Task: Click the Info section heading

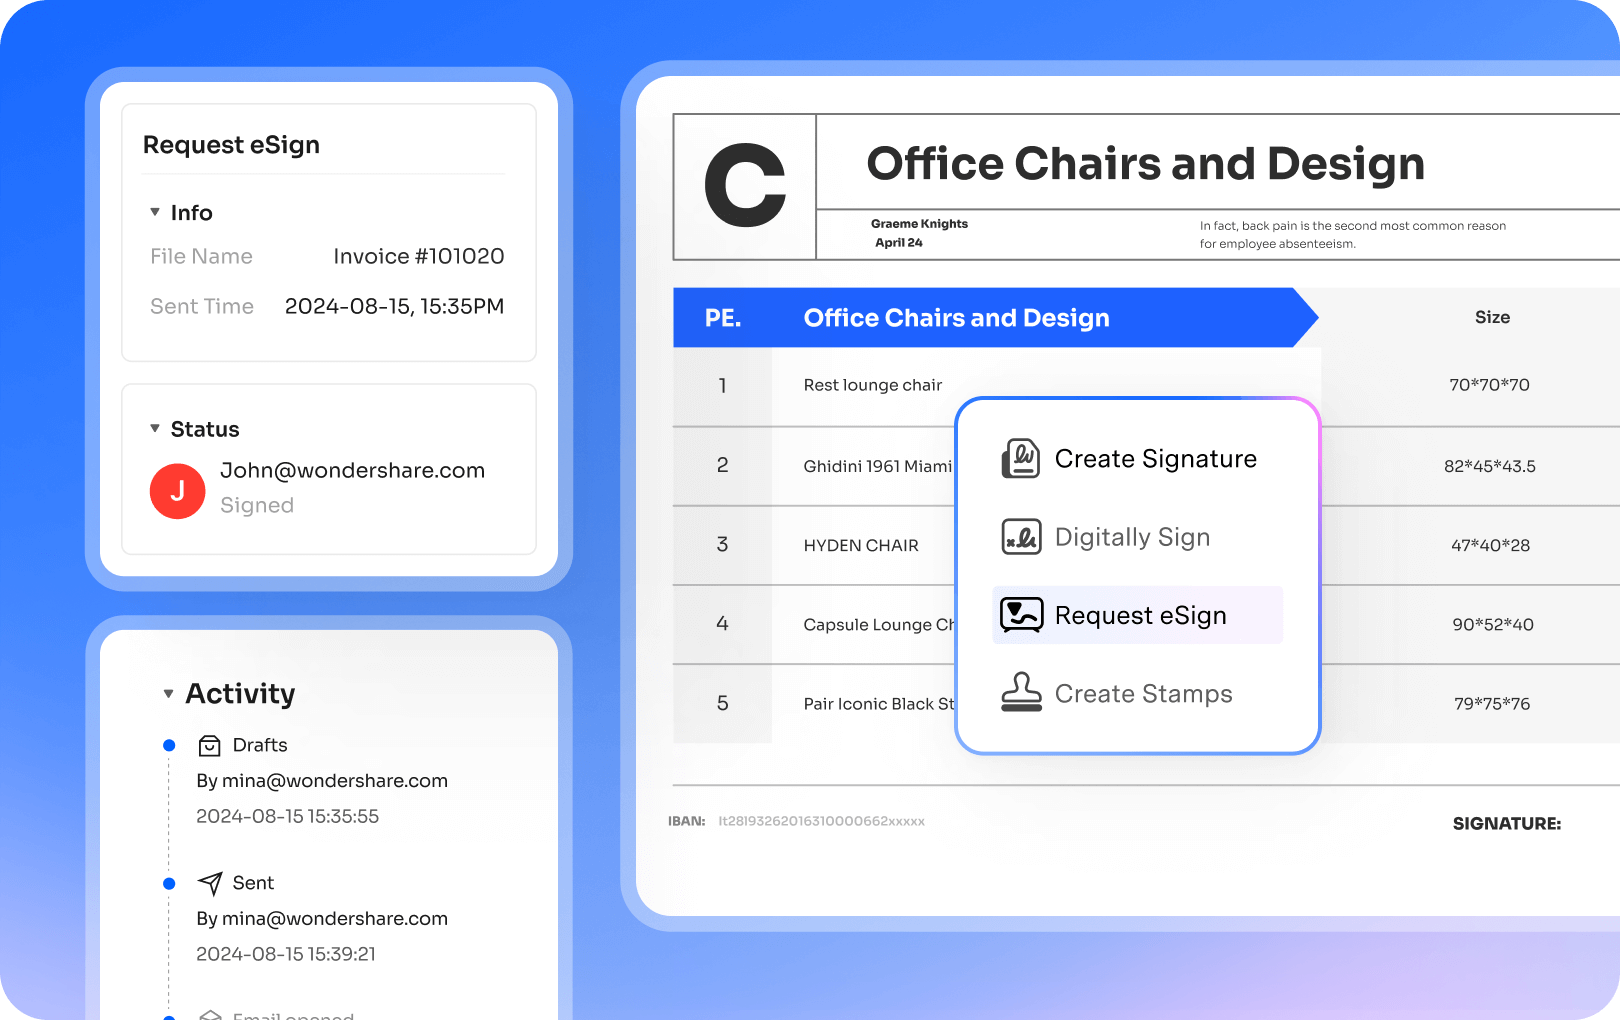Action: (191, 213)
